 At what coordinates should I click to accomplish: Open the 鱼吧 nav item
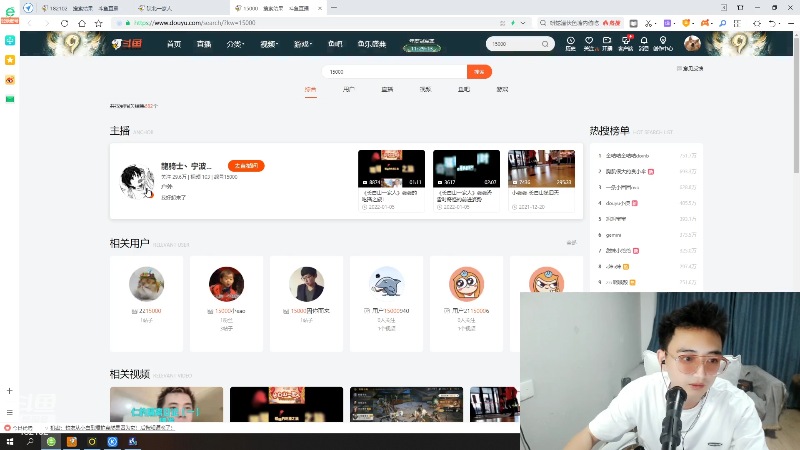[335, 44]
